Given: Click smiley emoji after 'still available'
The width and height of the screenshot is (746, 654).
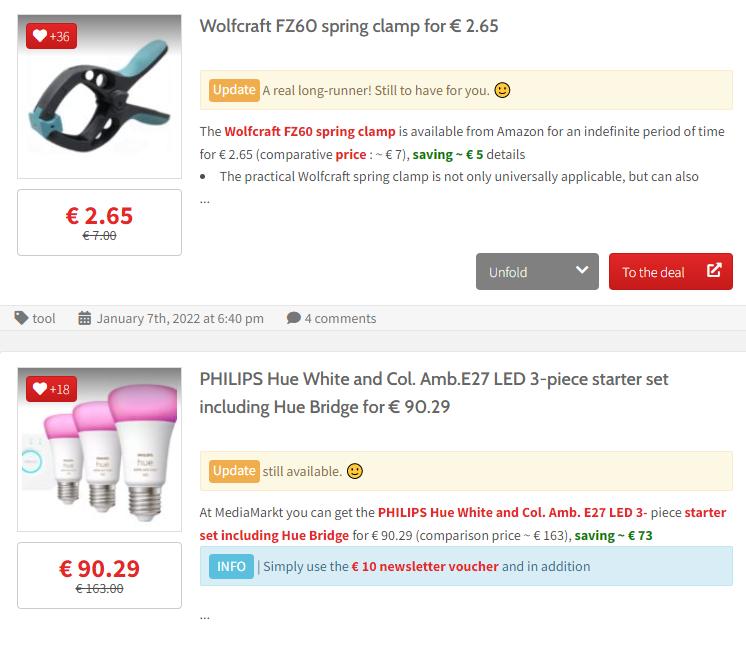Looking at the screenshot, I should coord(354,471).
